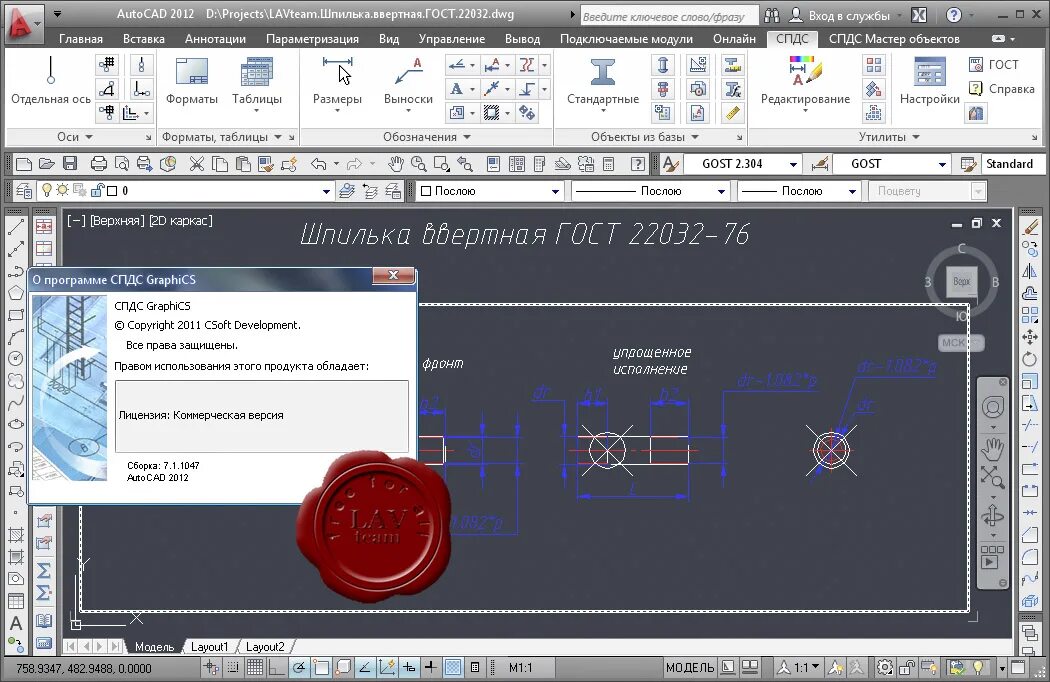Click the Справка help button
This screenshot has width=1050, height=682.
pyautogui.click(x=1002, y=88)
